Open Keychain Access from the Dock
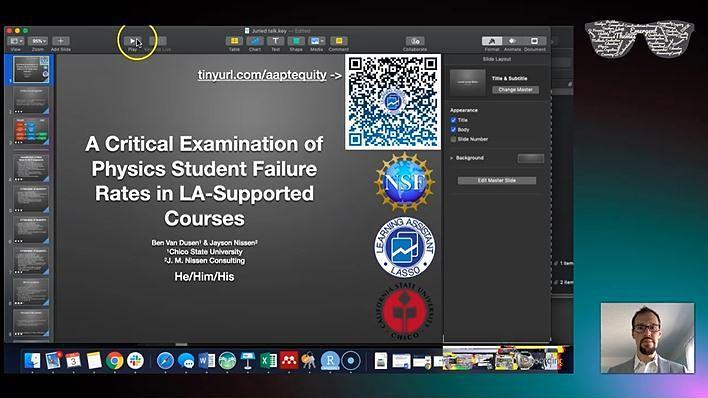This screenshot has height=398, width=708. tap(309, 361)
